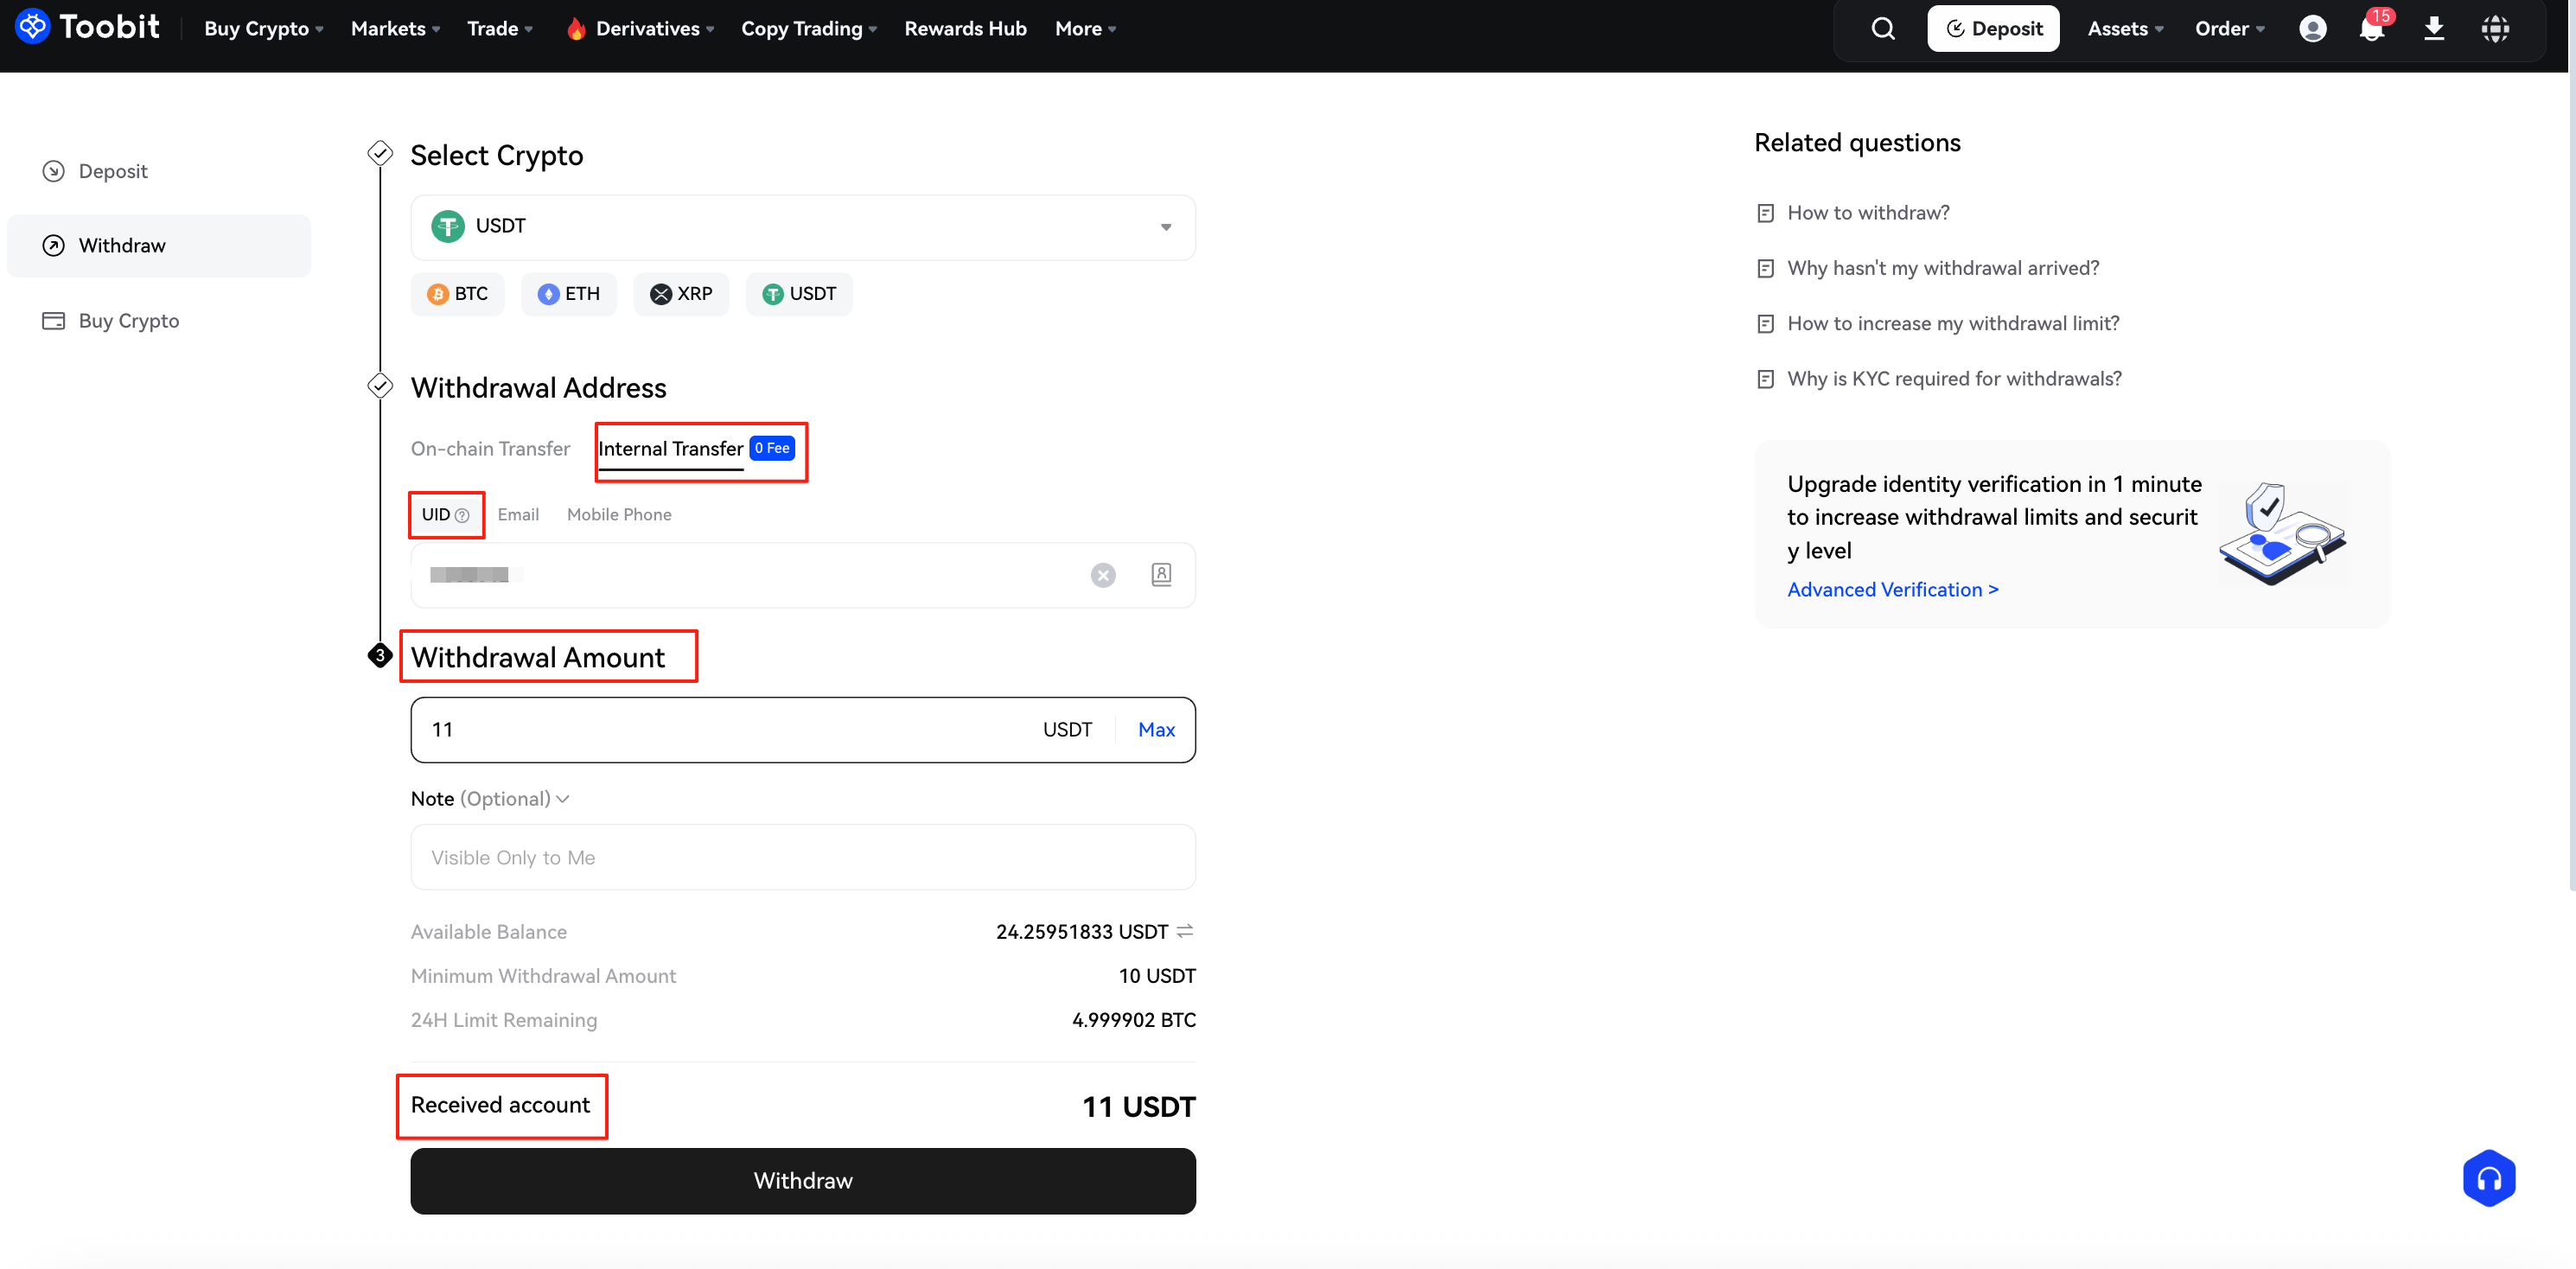2576x1269 pixels.
Task: Select the UID address type option
Action: pos(437,514)
